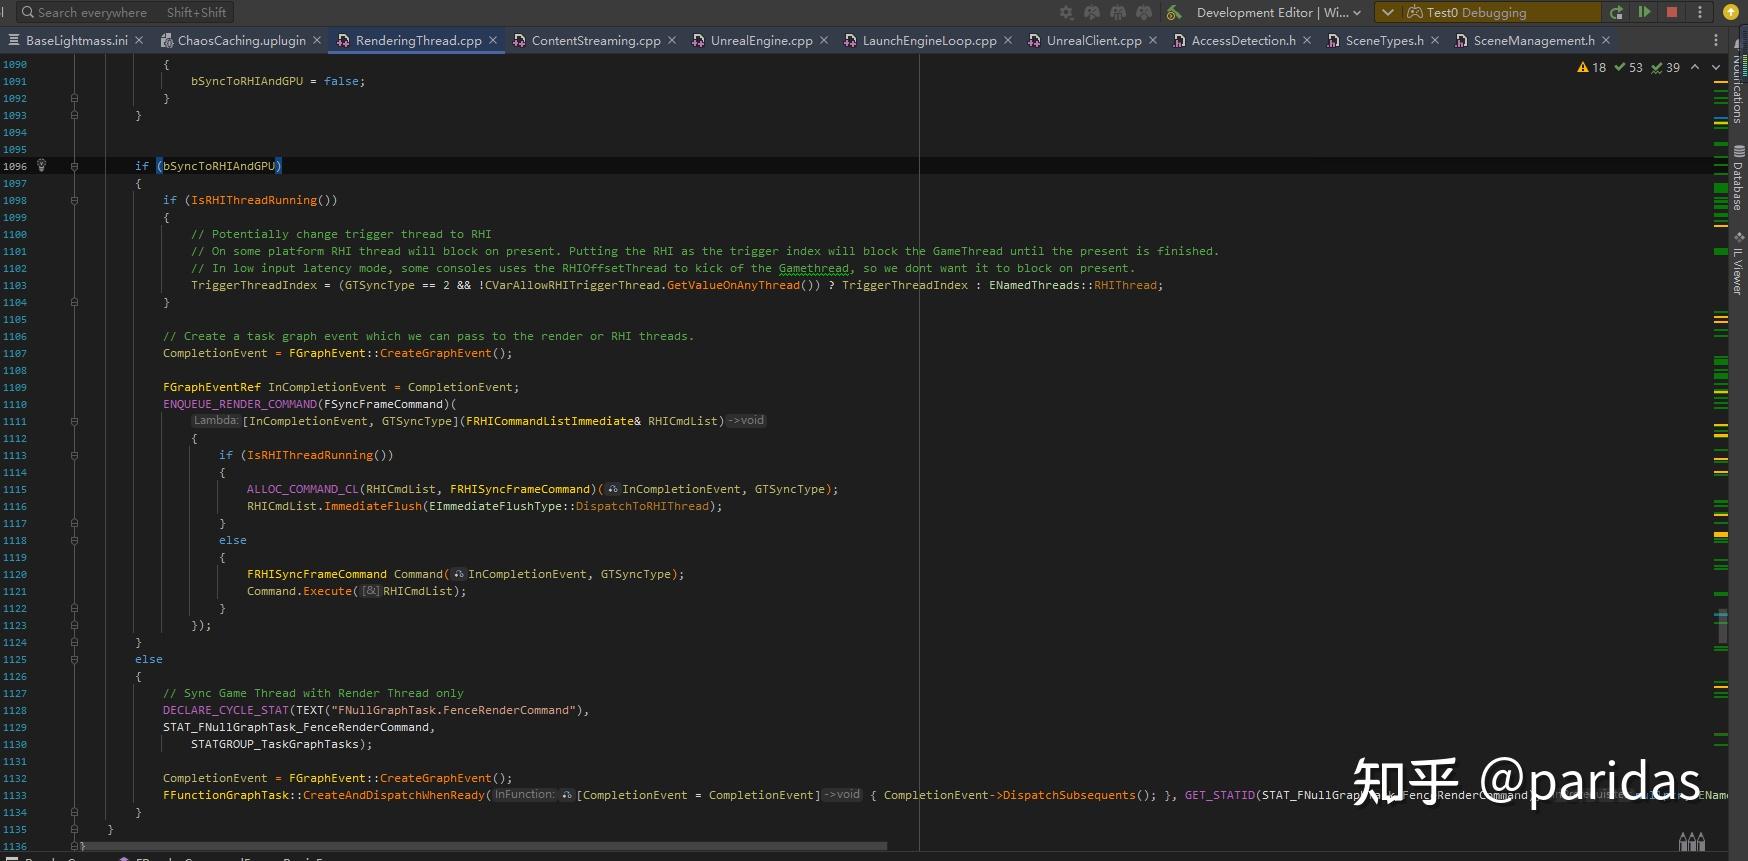Open the Database side panel
The width and height of the screenshot is (1748, 861).
(x=1739, y=178)
